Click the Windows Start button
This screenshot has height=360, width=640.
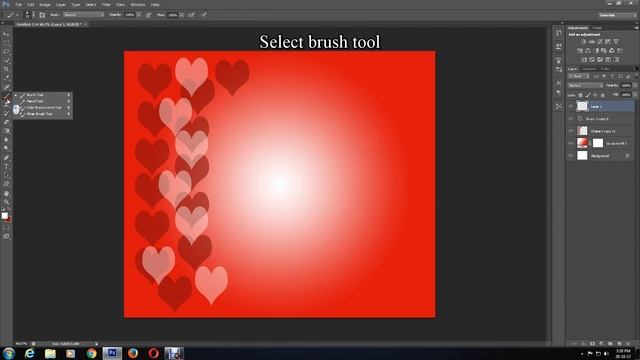(x=9, y=353)
